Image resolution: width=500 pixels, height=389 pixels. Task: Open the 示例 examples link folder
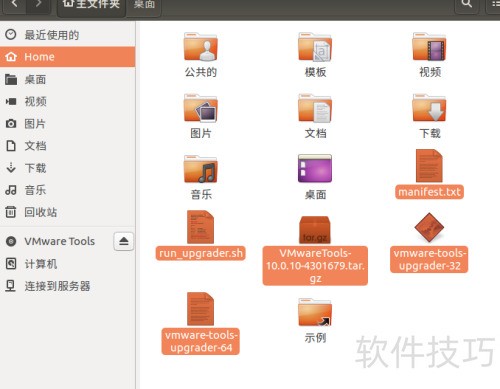click(x=315, y=312)
